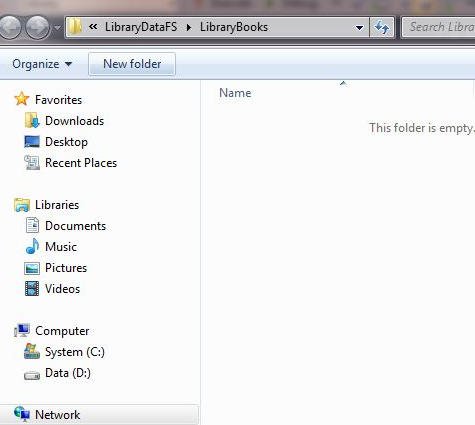Viewport: 475px width, 425px height.
Task: Click the Music note icon
Action: [x=32, y=246]
